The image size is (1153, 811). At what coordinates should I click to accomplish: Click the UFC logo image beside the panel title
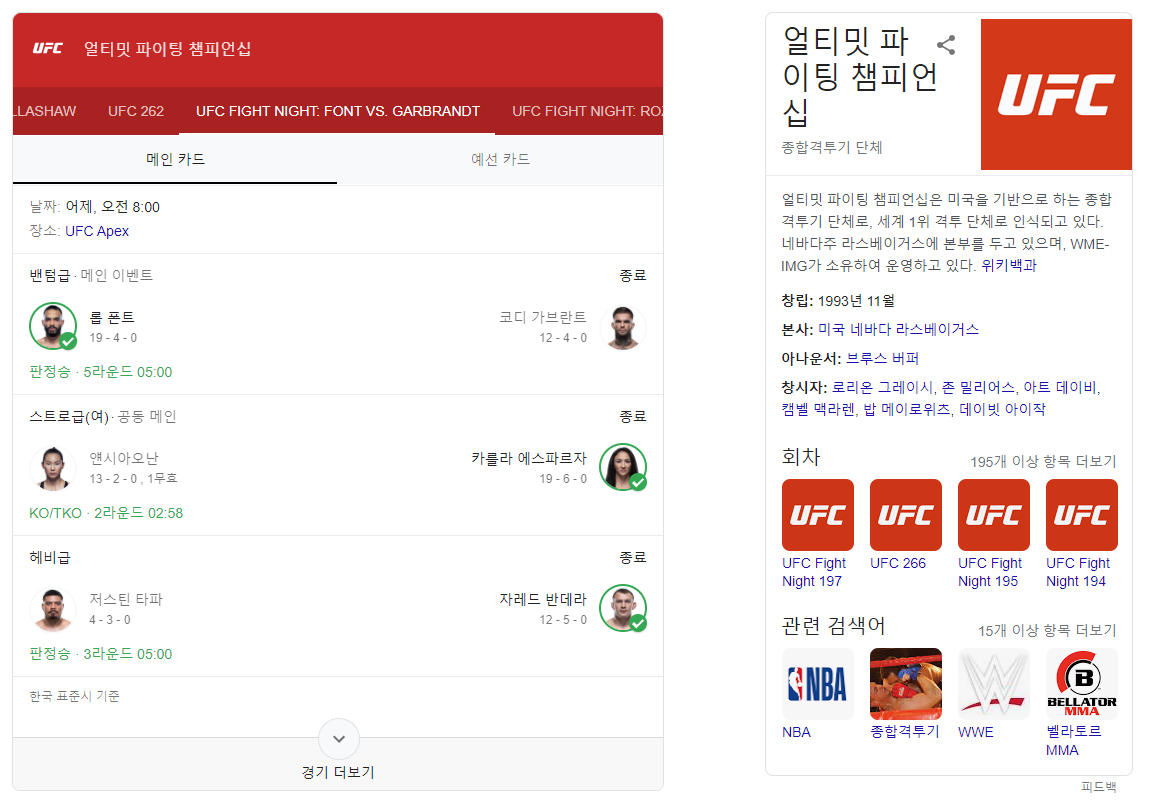pos(1056,94)
